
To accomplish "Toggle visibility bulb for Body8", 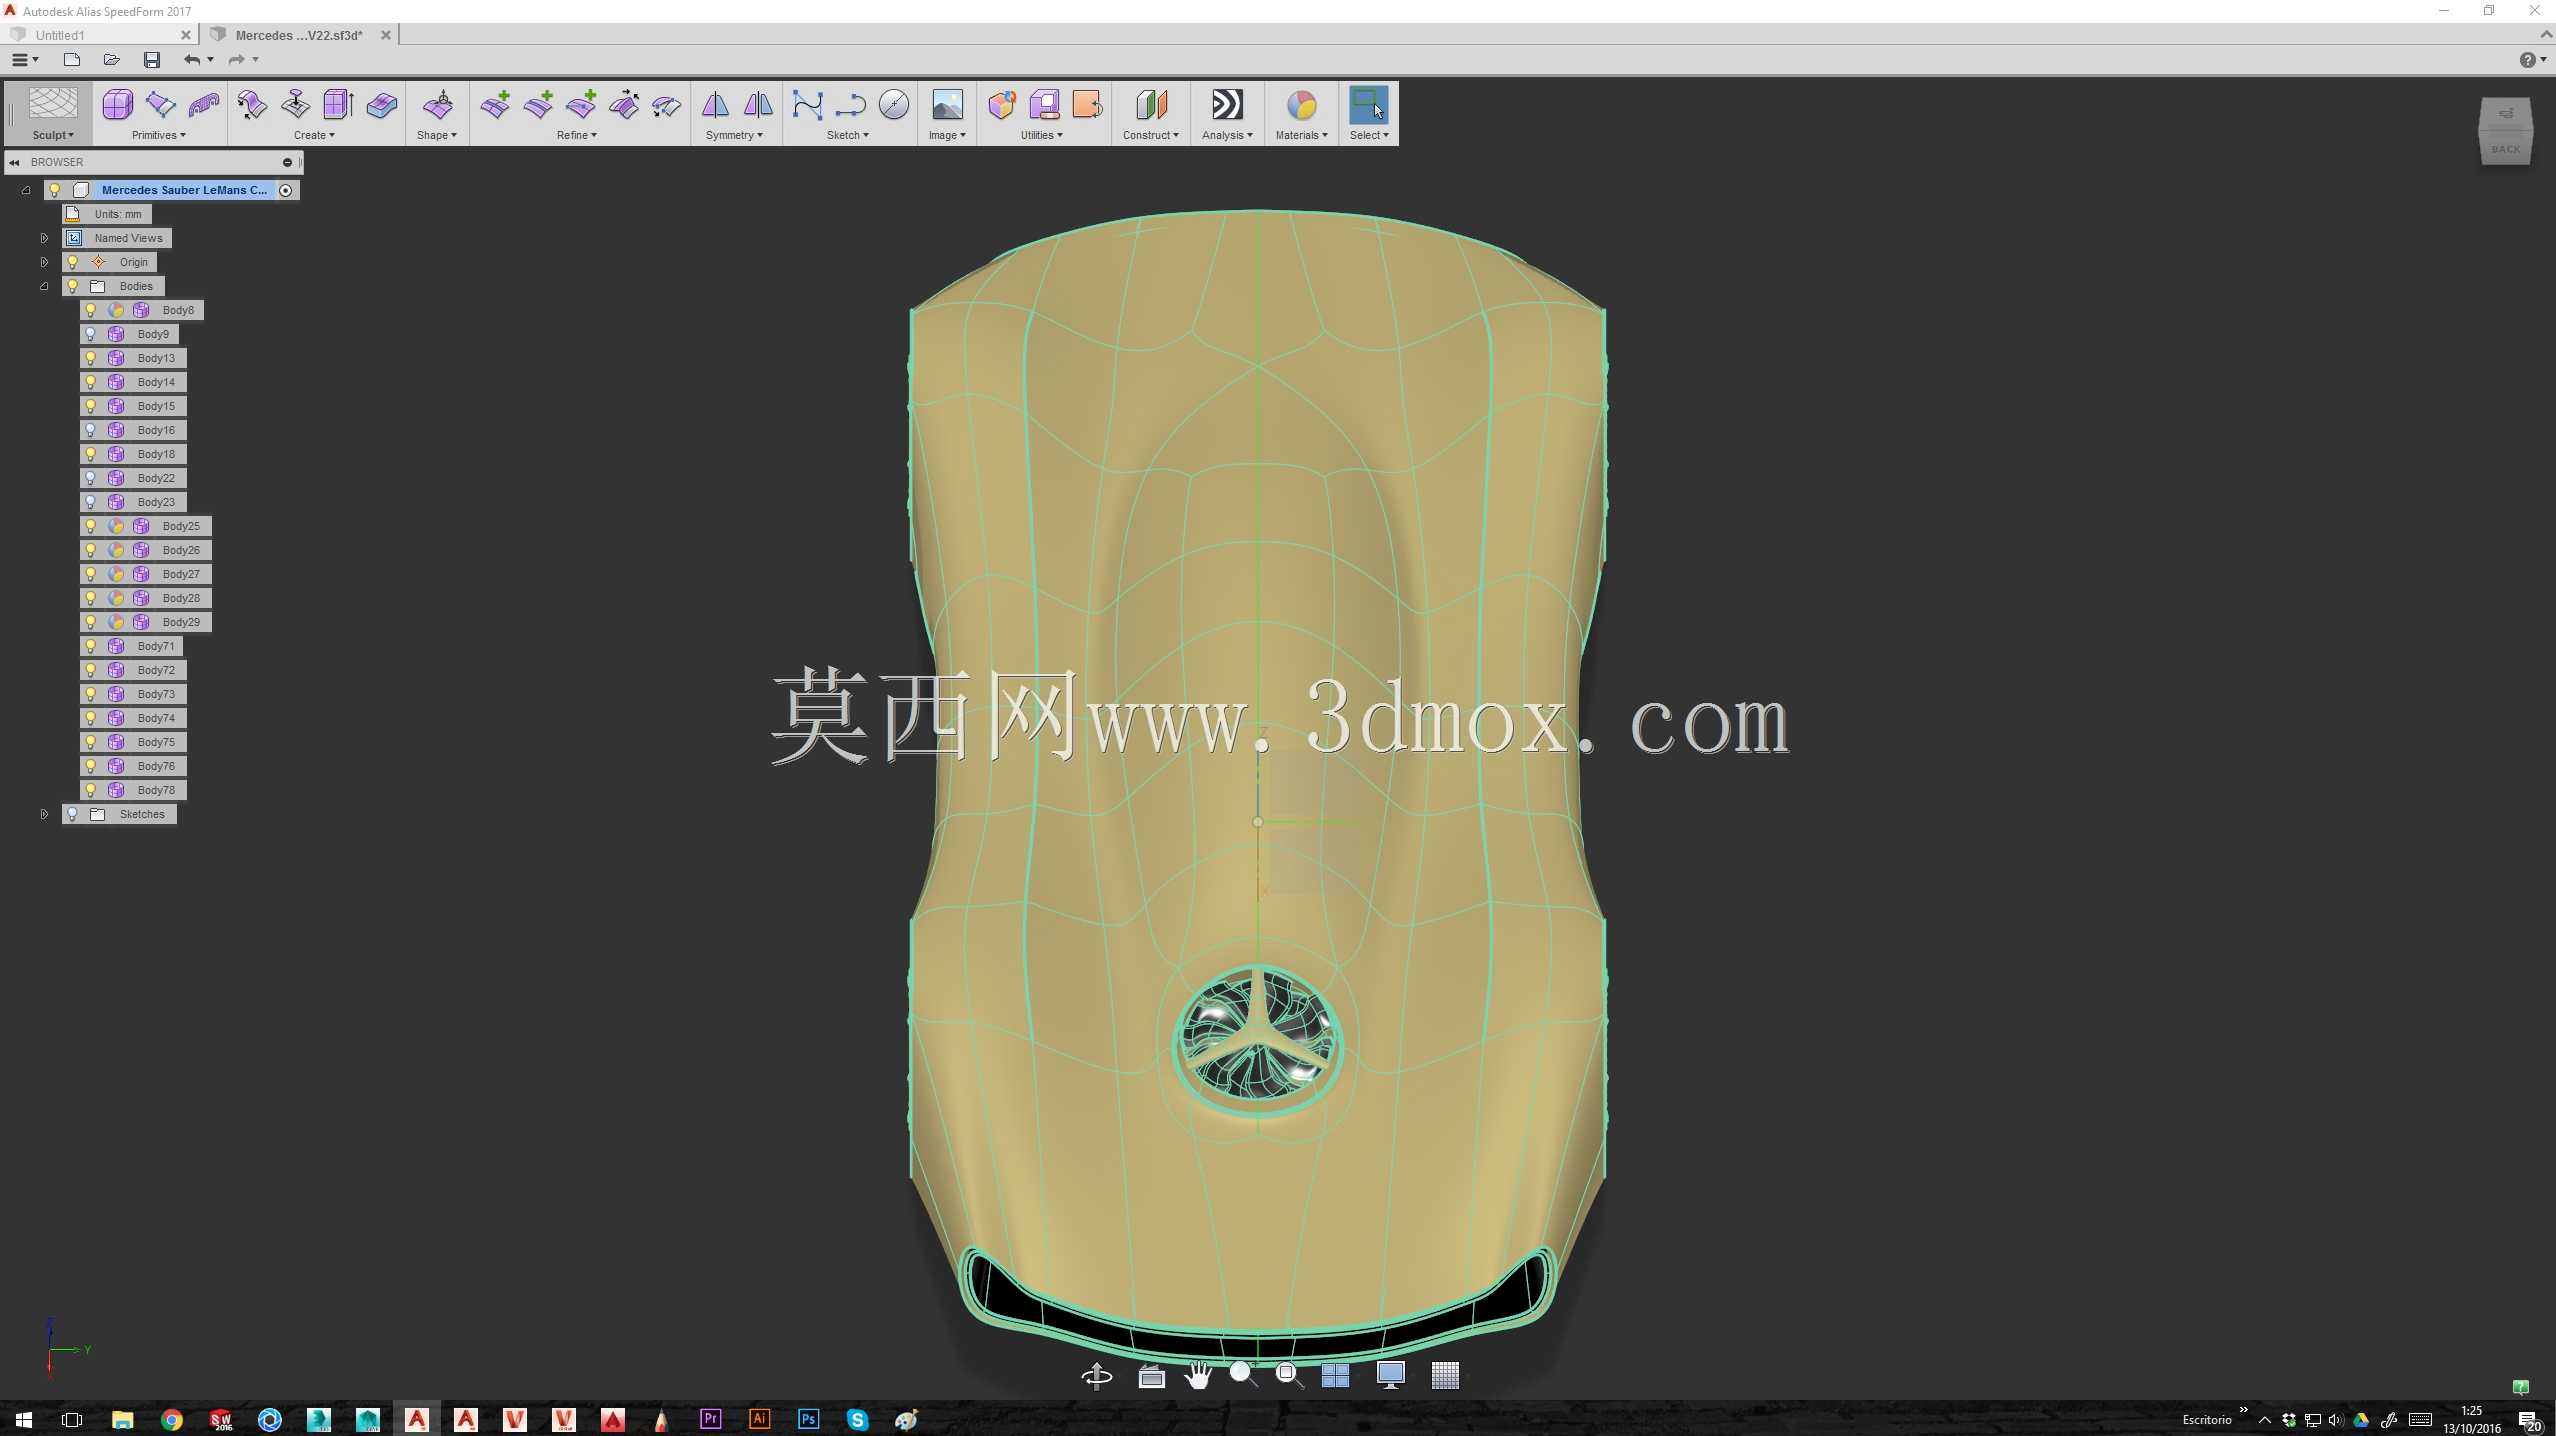I will [91, 310].
